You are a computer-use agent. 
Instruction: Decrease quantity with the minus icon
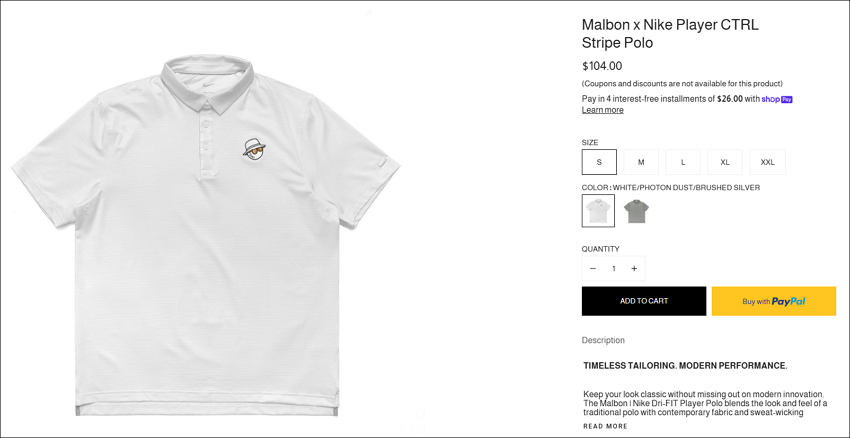(593, 268)
